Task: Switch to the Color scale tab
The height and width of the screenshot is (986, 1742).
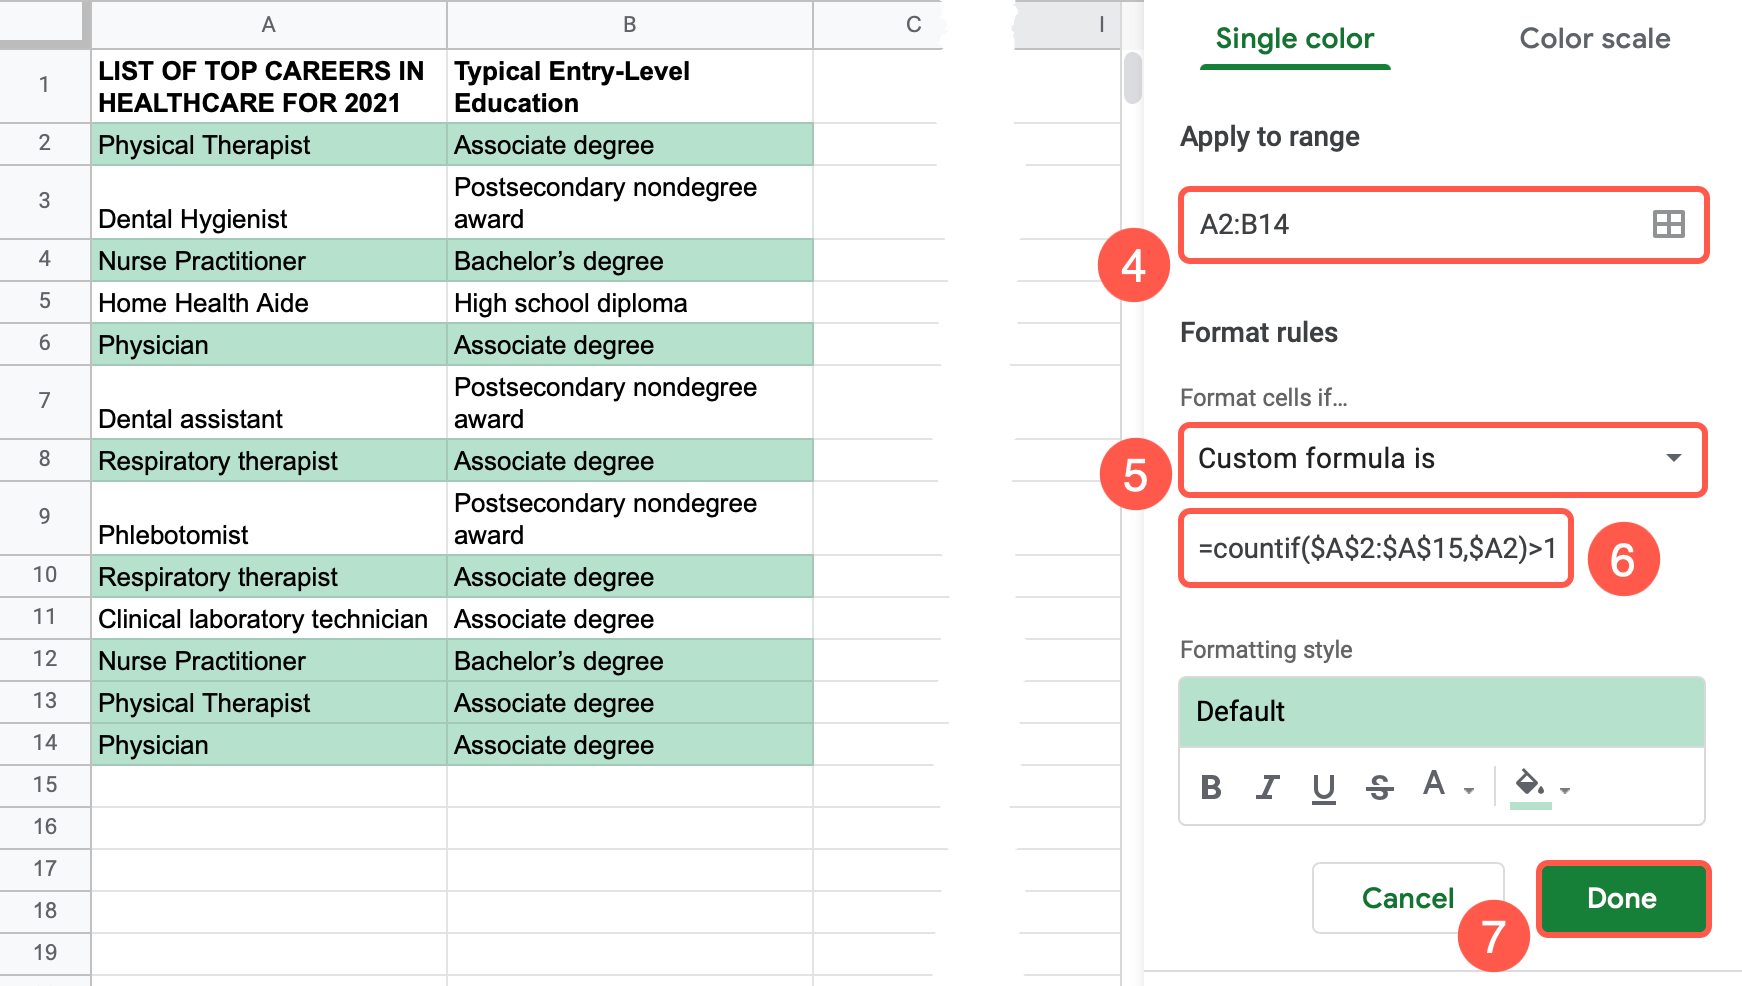Action: click(1594, 39)
